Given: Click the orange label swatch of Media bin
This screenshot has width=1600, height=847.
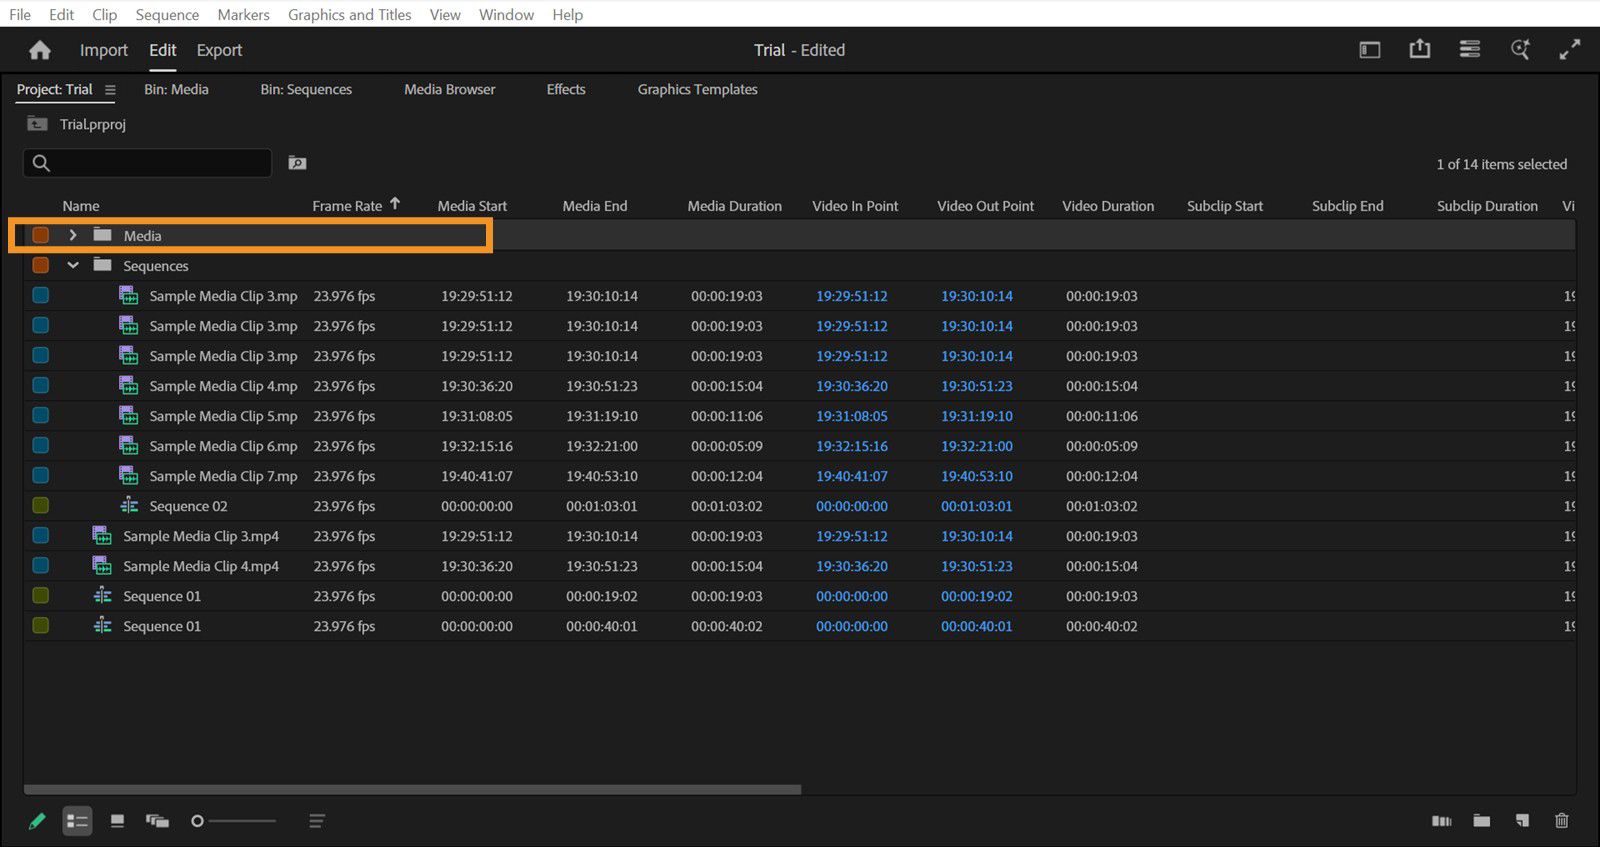Looking at the screenshot, I should tap(41, 236).
